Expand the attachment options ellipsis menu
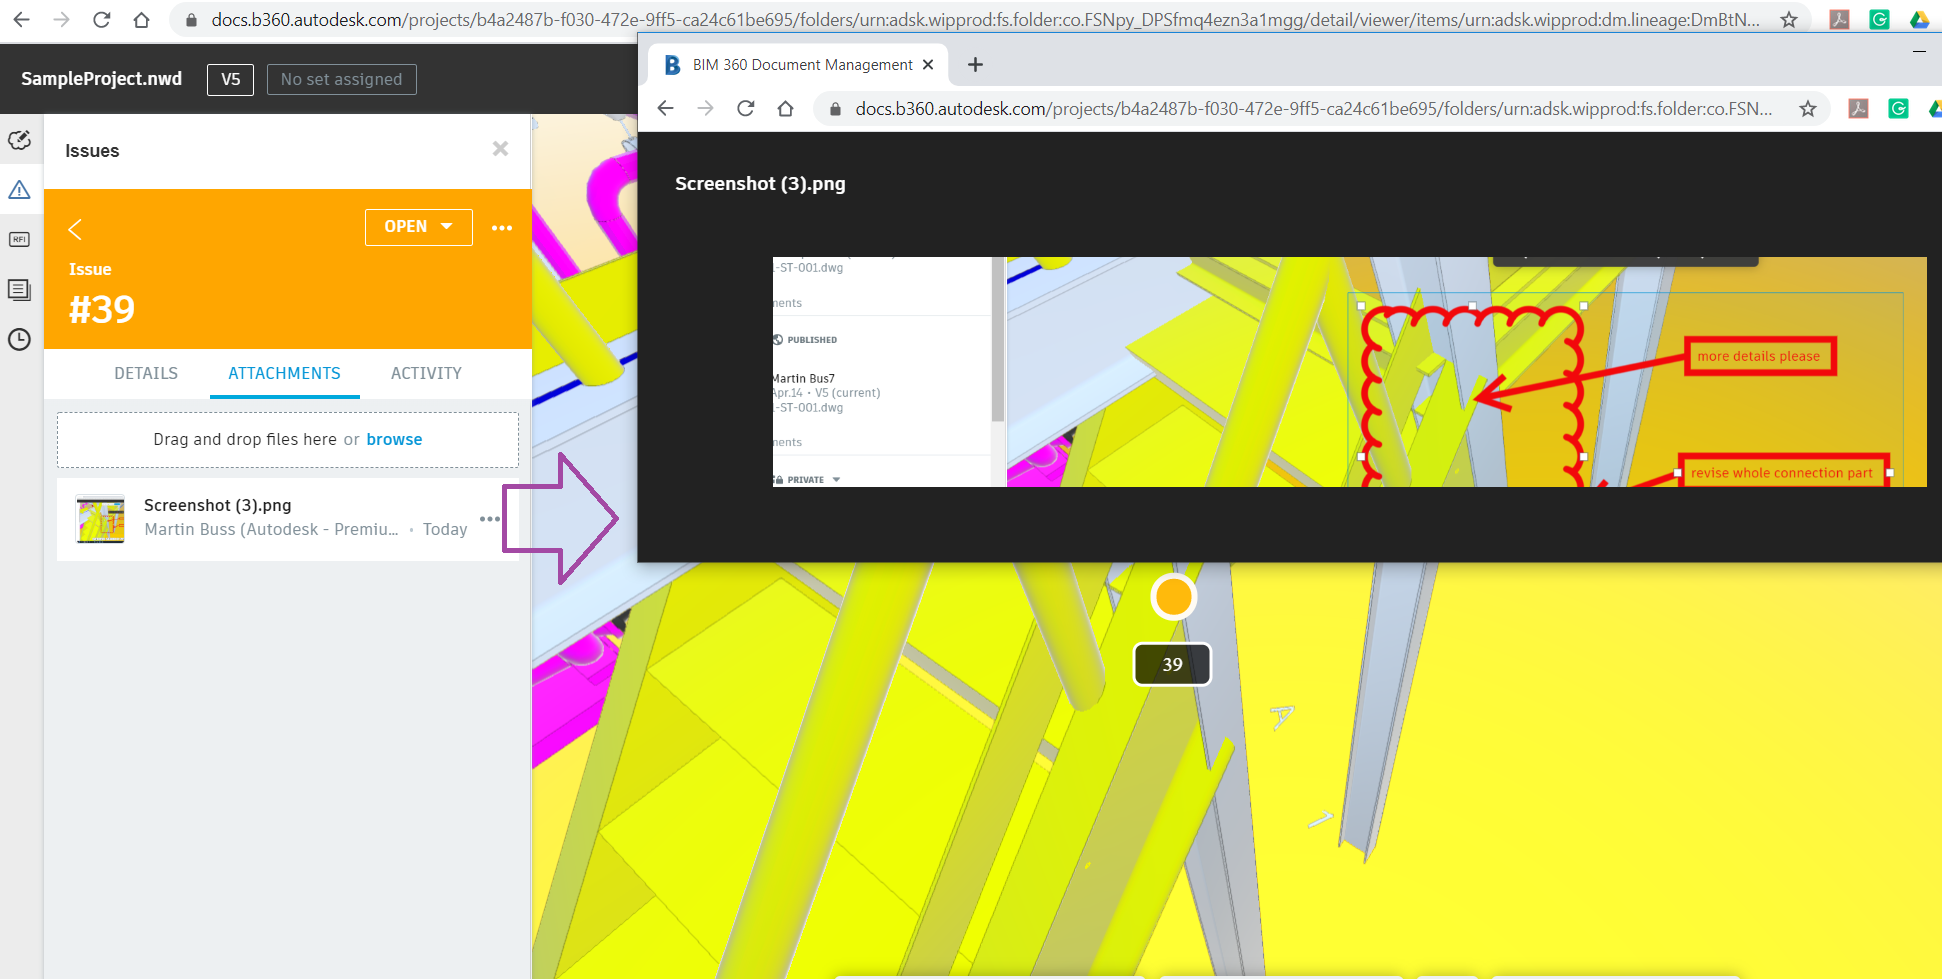This screenshot has width=1942, height=979. pyautogui.click(x=490, y=519)
